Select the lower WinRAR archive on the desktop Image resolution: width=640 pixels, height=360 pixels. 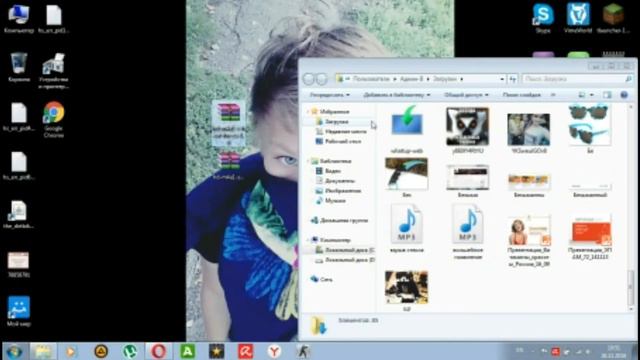pyautogui.click(x=229, y=165)
